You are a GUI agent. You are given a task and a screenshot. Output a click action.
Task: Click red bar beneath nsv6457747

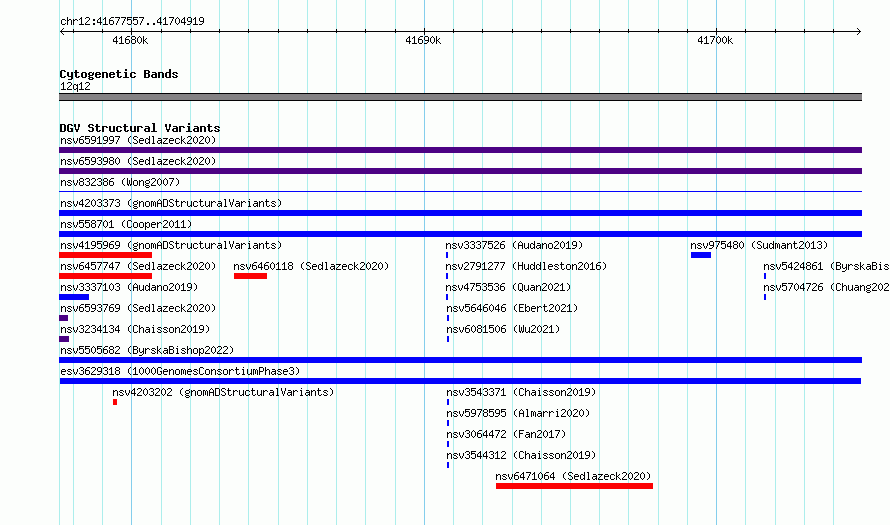(106, 276)
